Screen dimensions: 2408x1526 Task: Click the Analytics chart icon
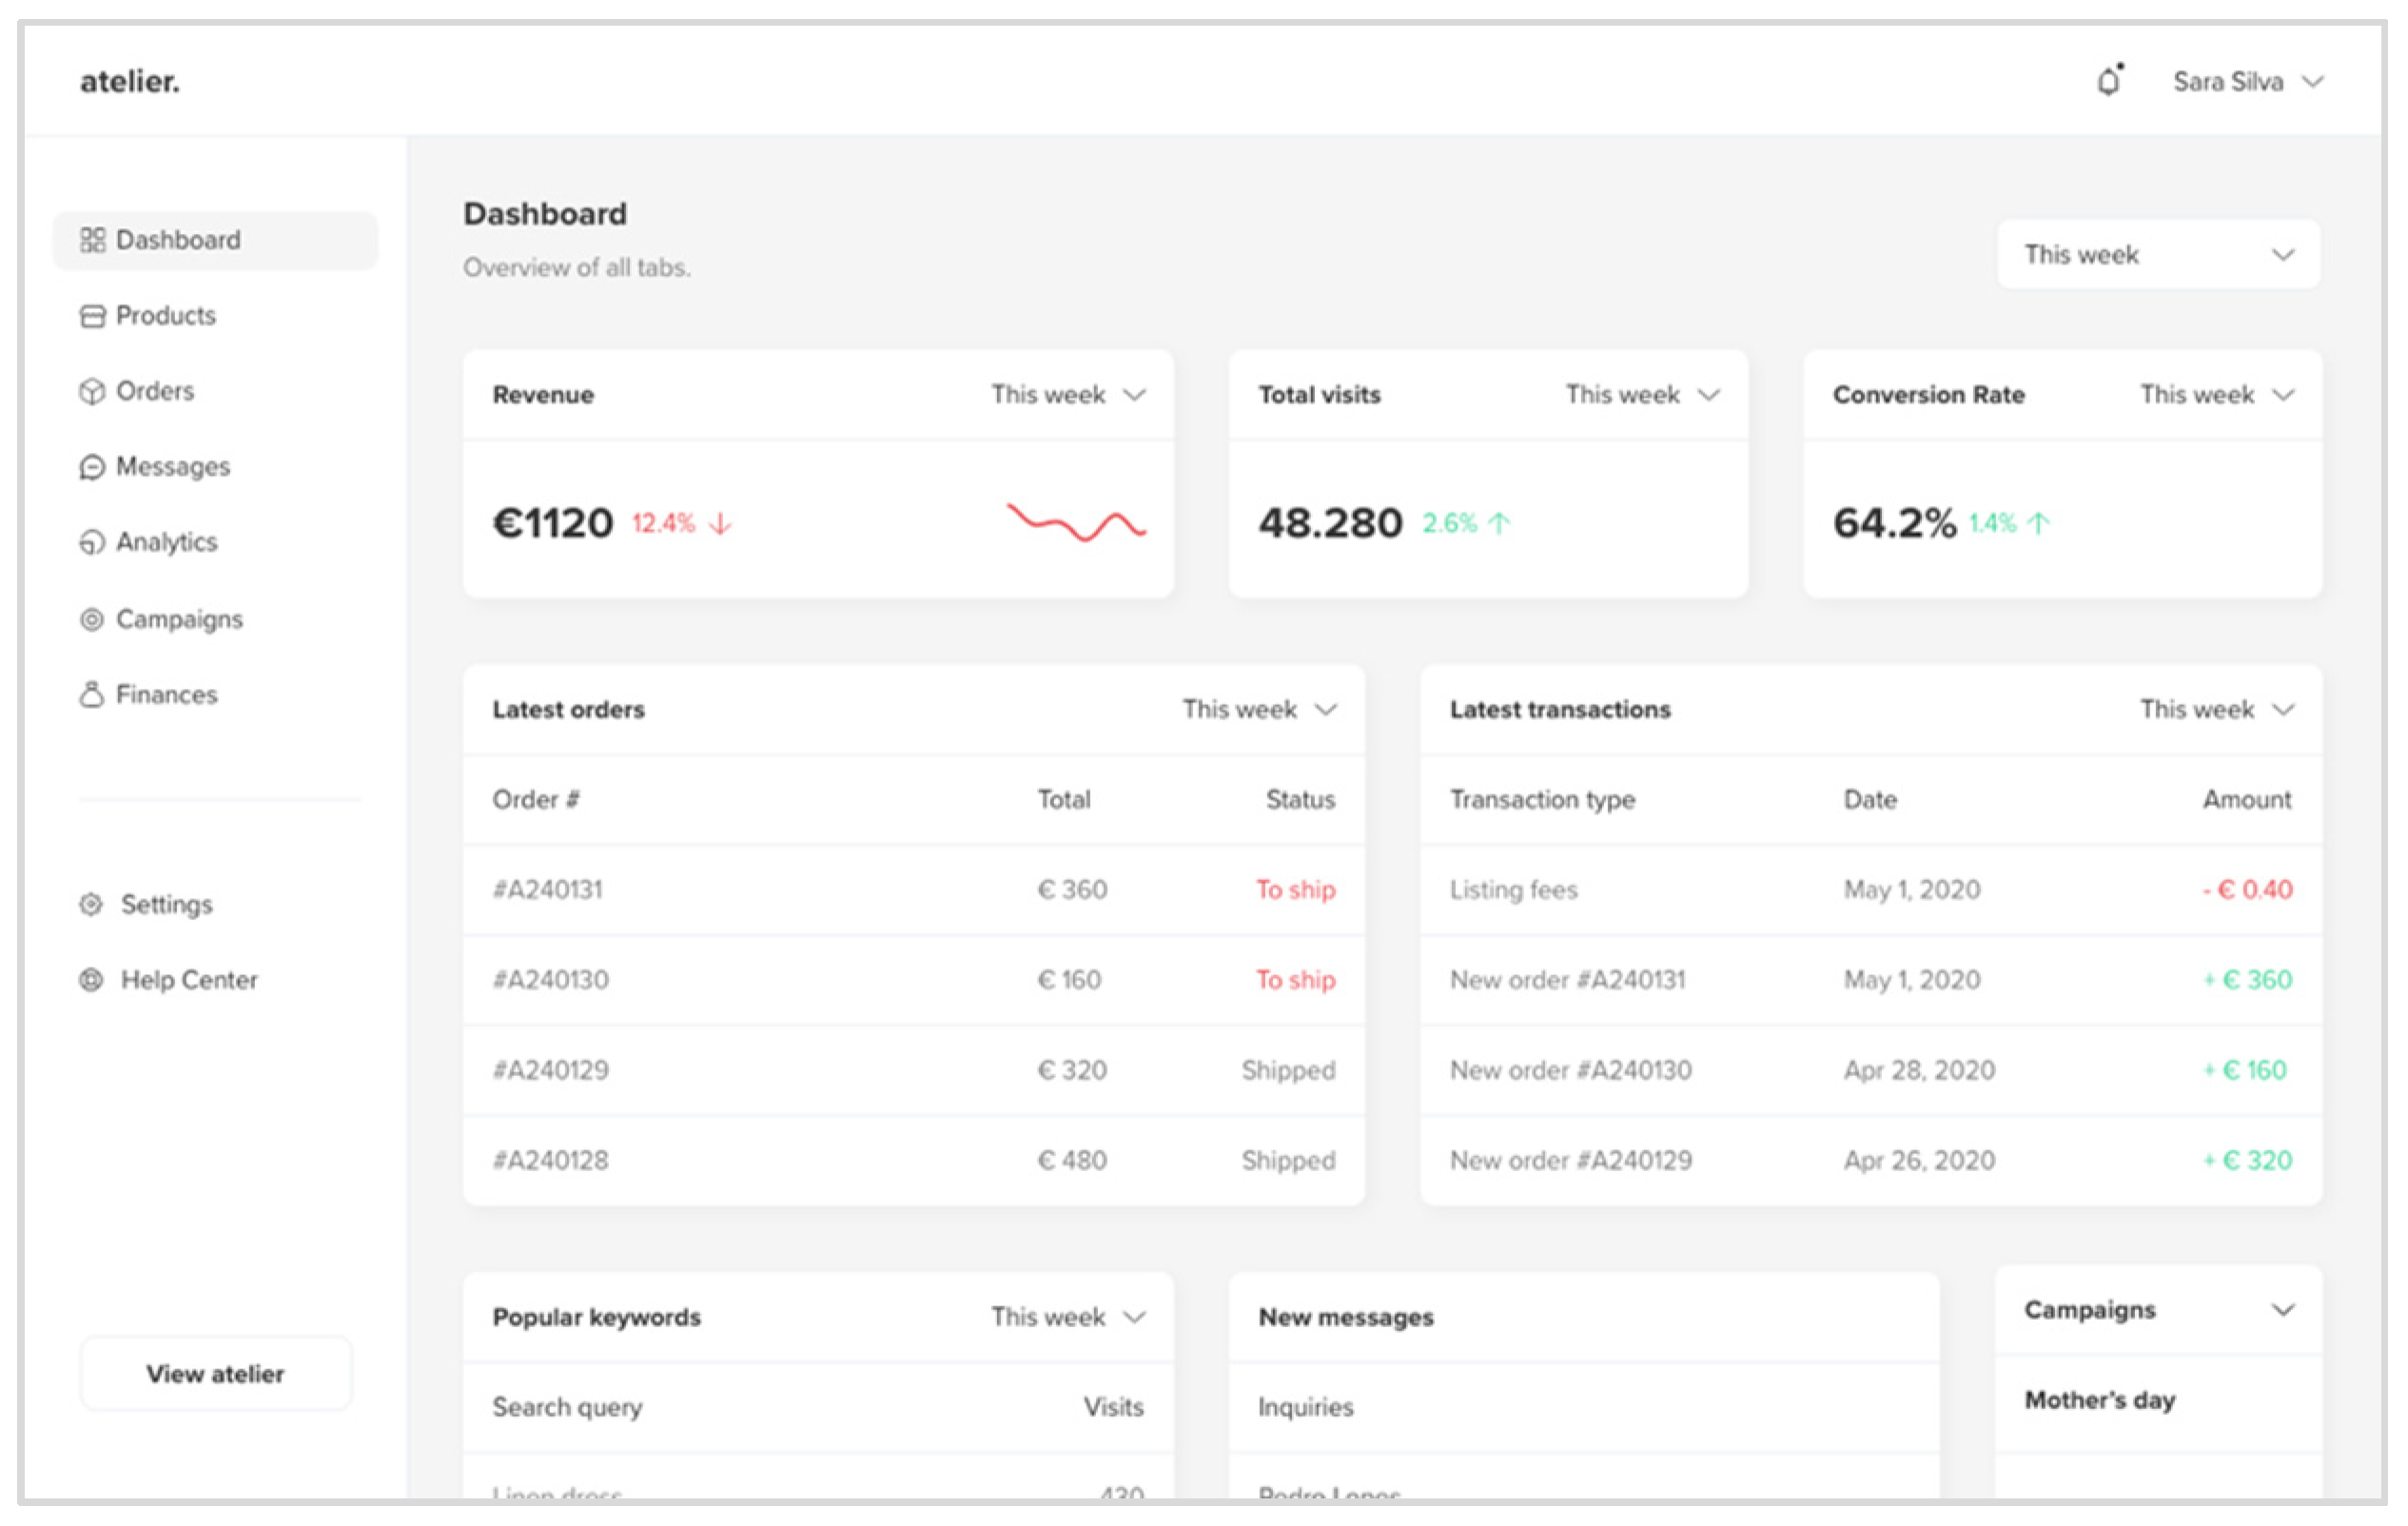coord(92,543)
